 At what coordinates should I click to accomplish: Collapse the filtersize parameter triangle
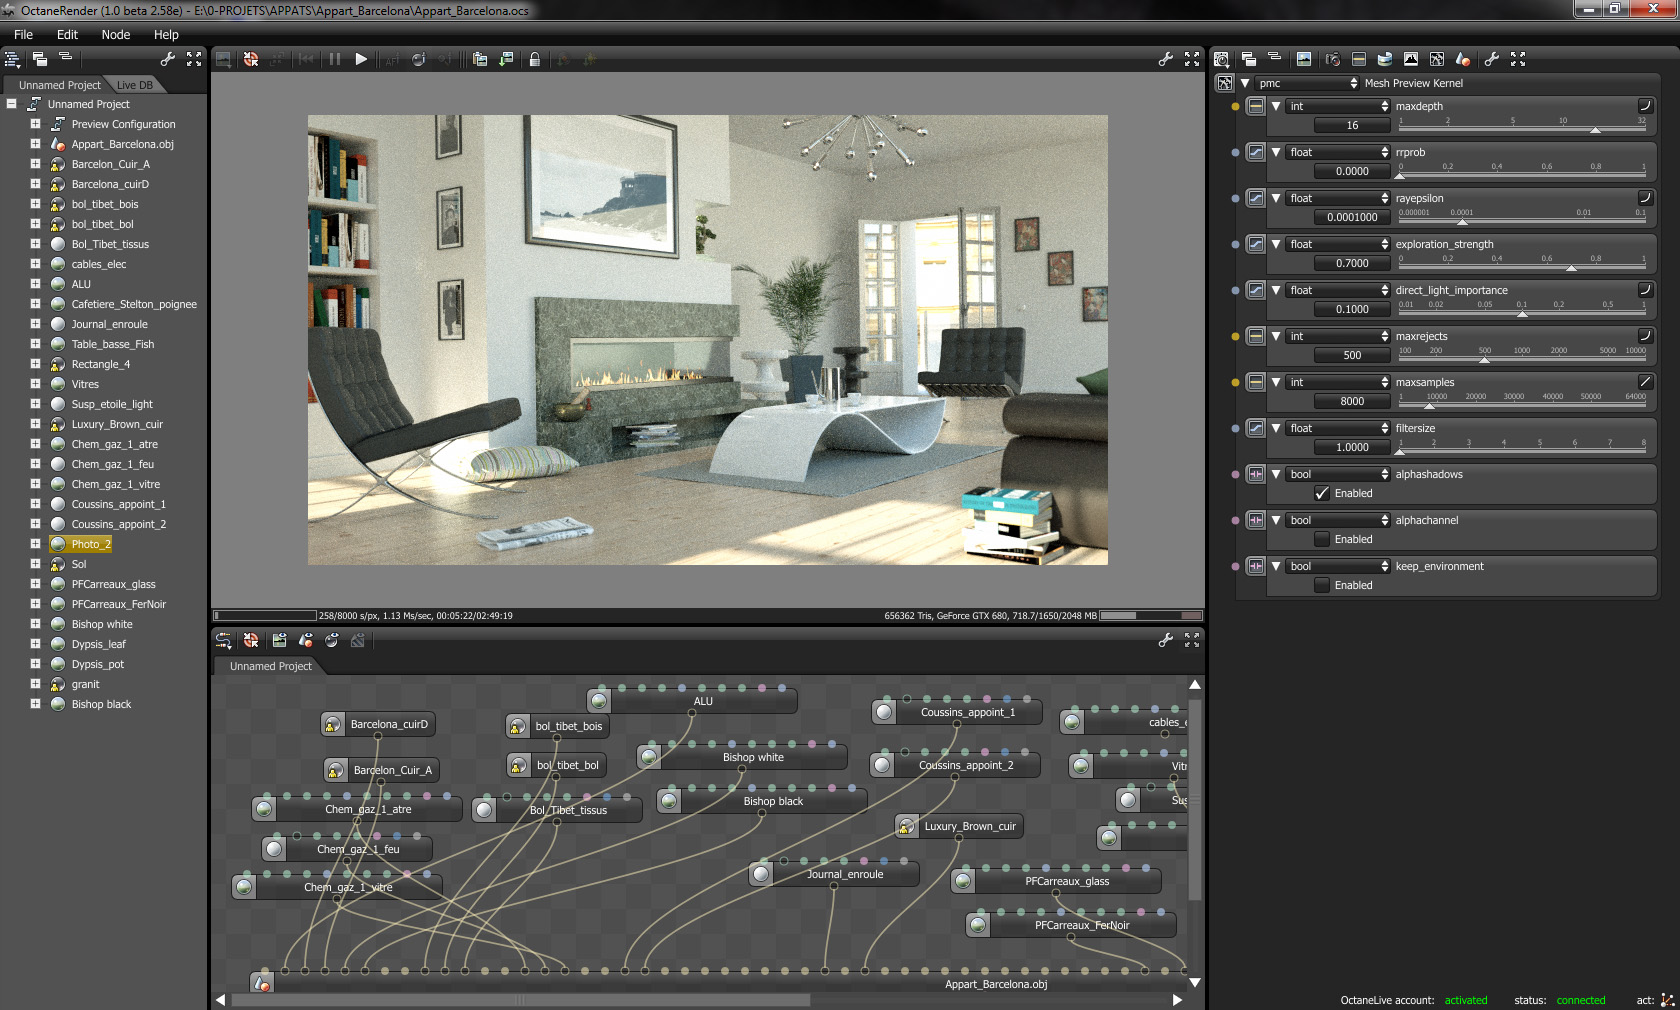click(x=1276, y=428)
